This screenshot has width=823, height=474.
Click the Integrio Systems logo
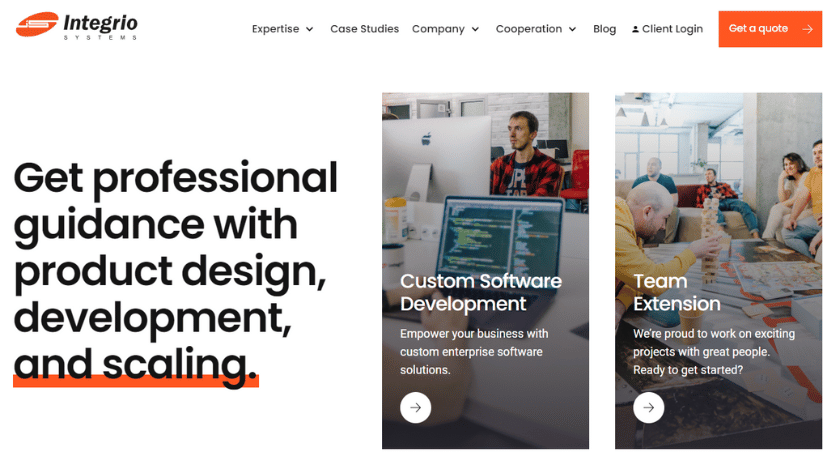[77, 26]
